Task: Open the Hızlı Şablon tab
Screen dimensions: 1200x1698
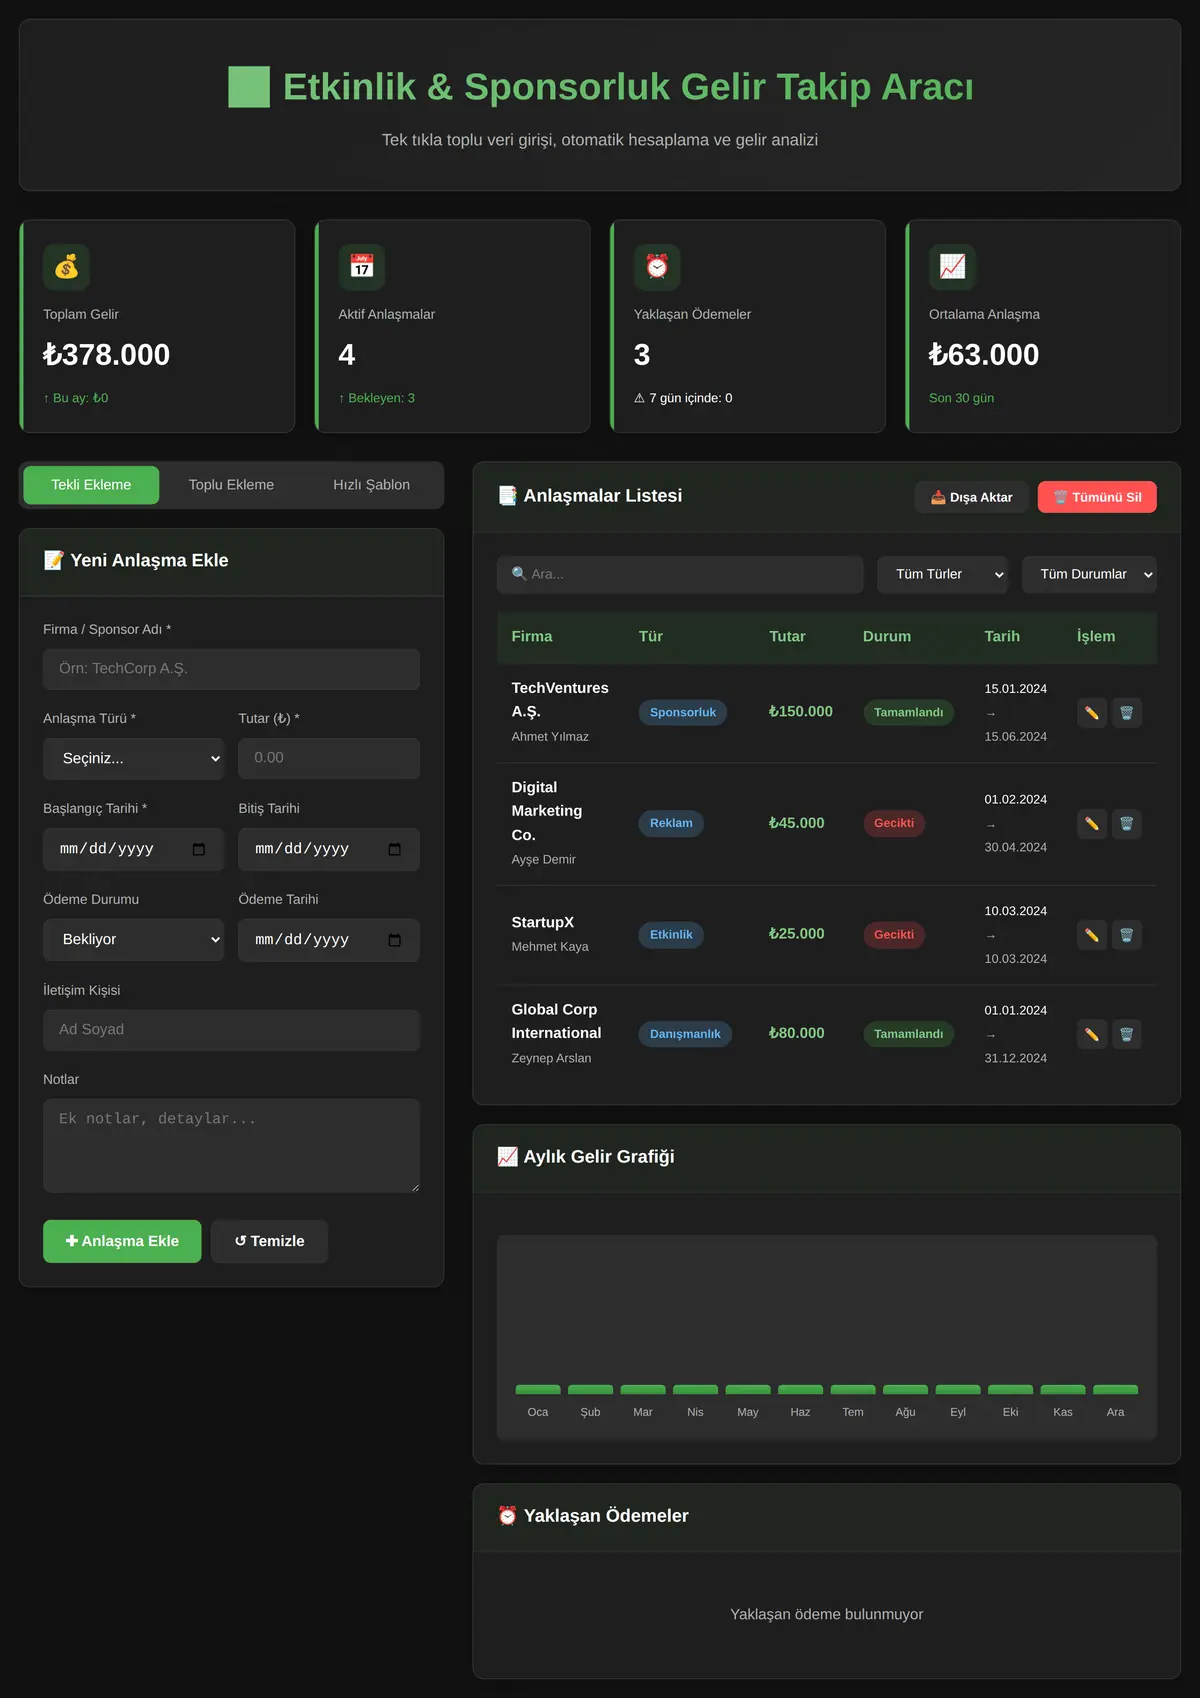Action: [371, 485]
